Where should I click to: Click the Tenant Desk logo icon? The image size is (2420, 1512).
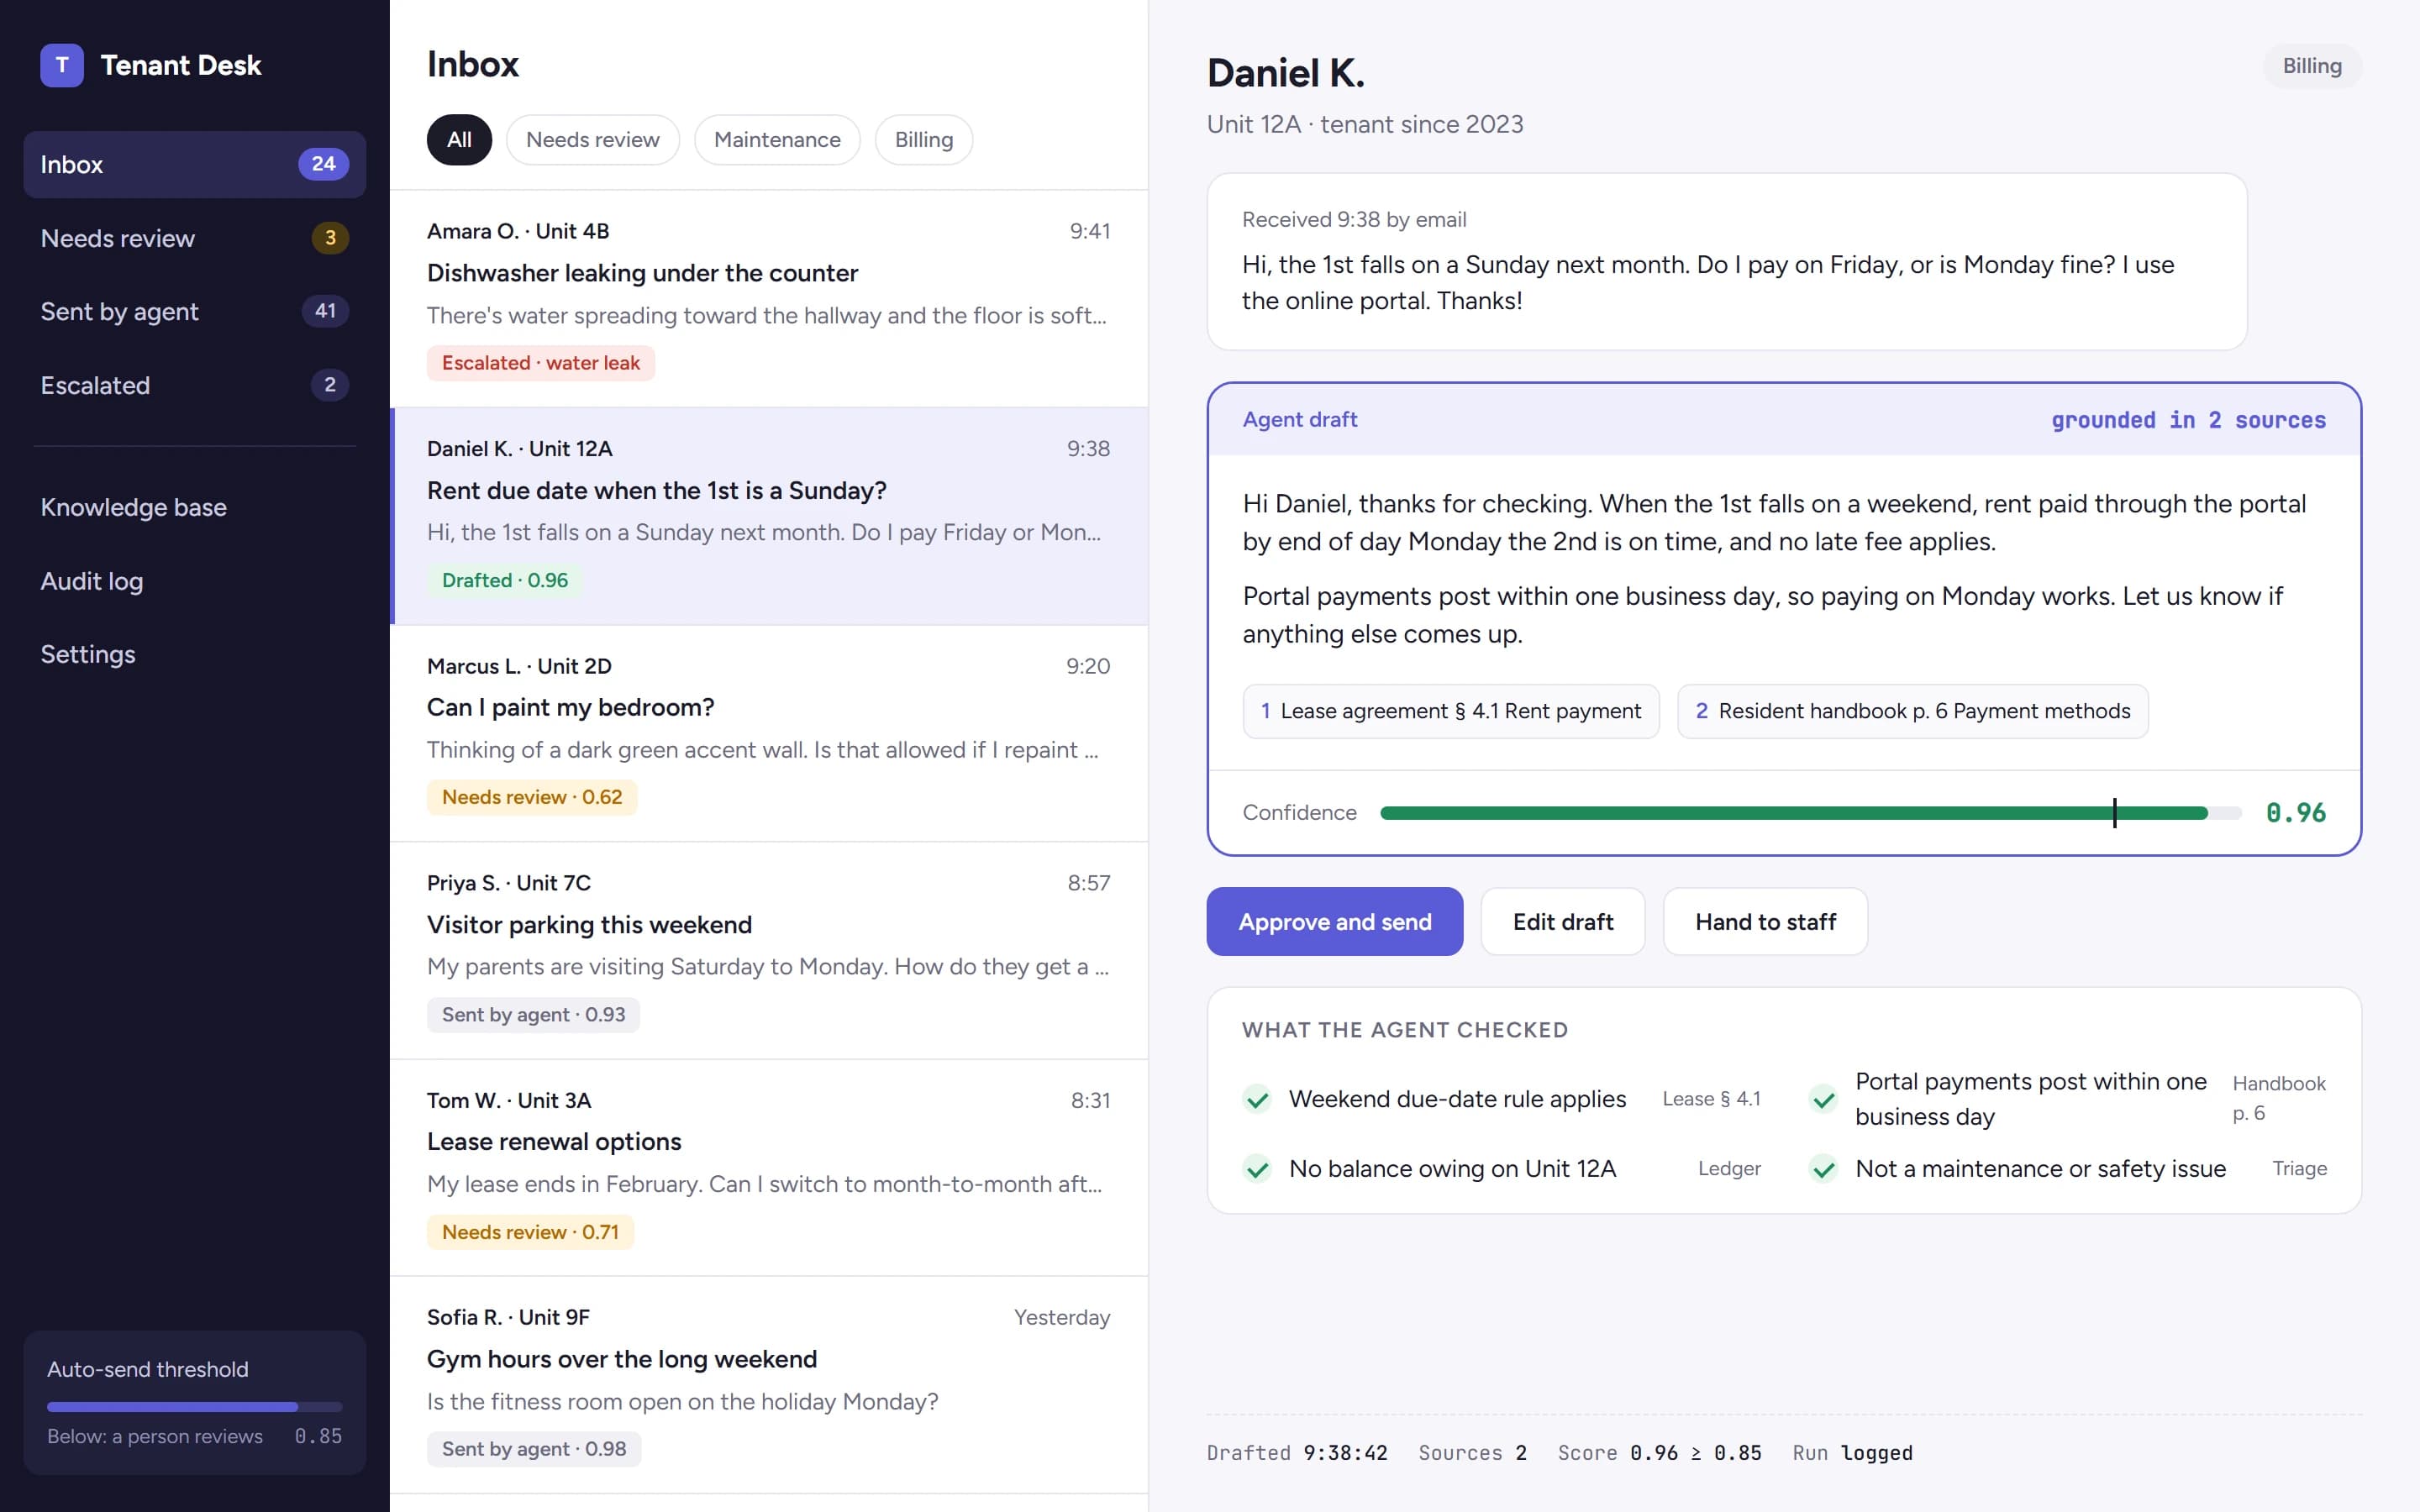point(62,65)
